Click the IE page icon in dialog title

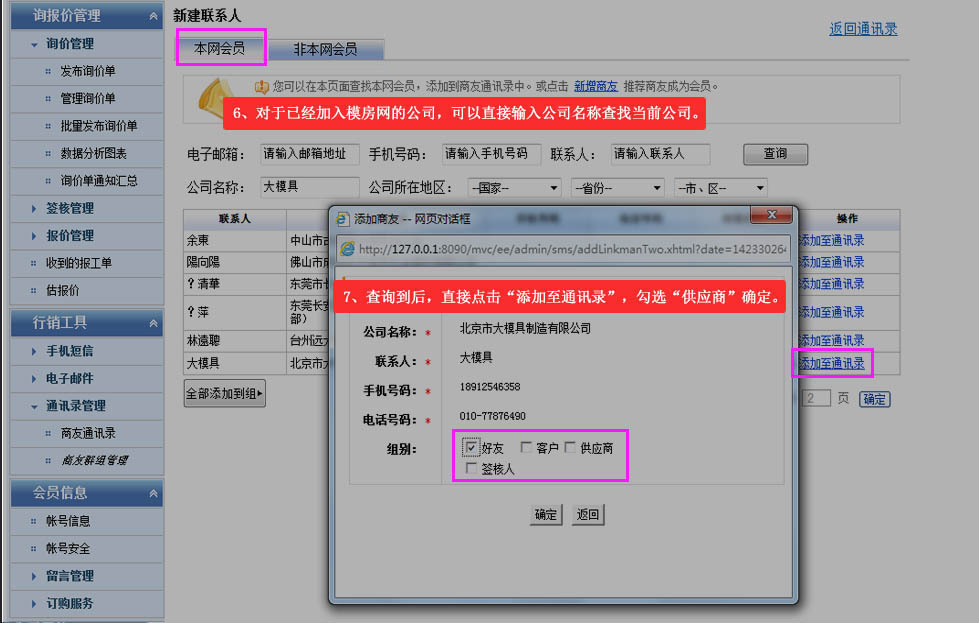click(x=342, y=218)
